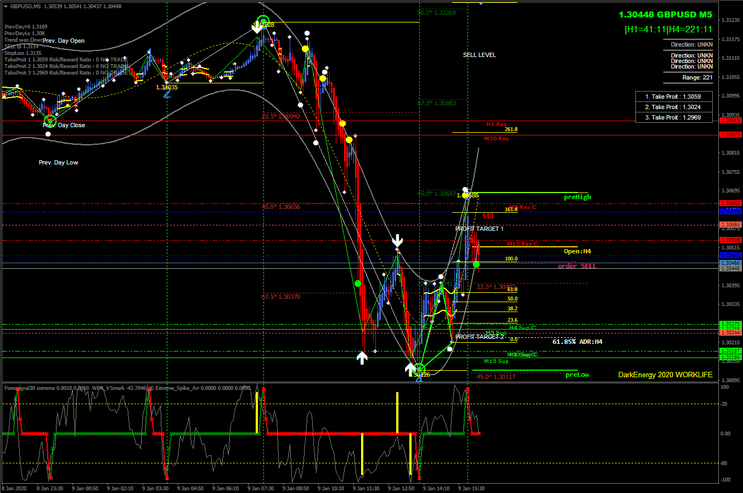Image resolution: width=743 pixels, height=493 pixels.
Task: Click the PROFIT TARGET 1 label
Action: (x=480, y=229)
